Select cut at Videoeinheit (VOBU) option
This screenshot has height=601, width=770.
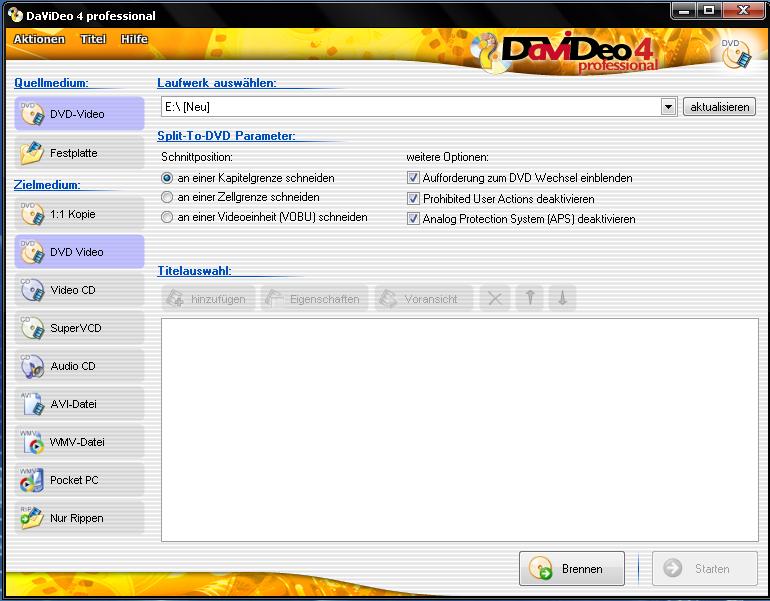167,217
